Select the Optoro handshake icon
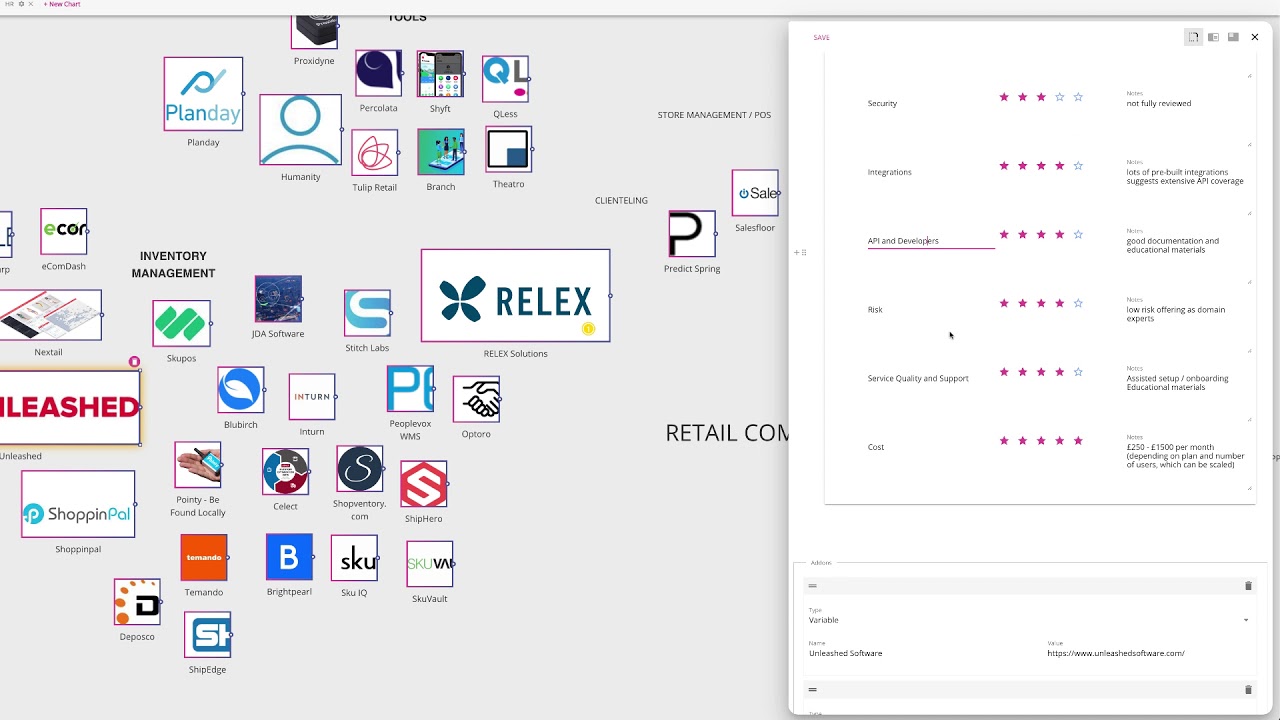1280x720 pixels. point(476,400)
